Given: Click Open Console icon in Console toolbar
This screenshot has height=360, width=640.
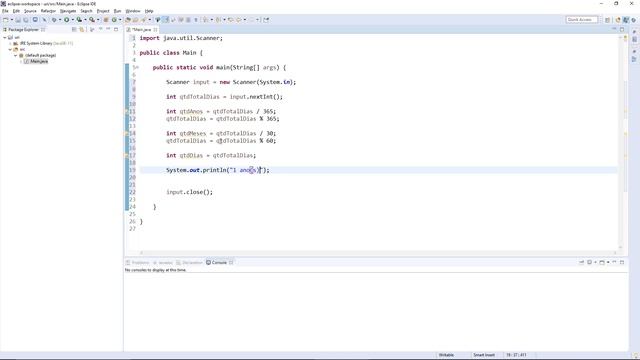Looking at the screenshot, I should pyautogui.click(x=602, y=262).
